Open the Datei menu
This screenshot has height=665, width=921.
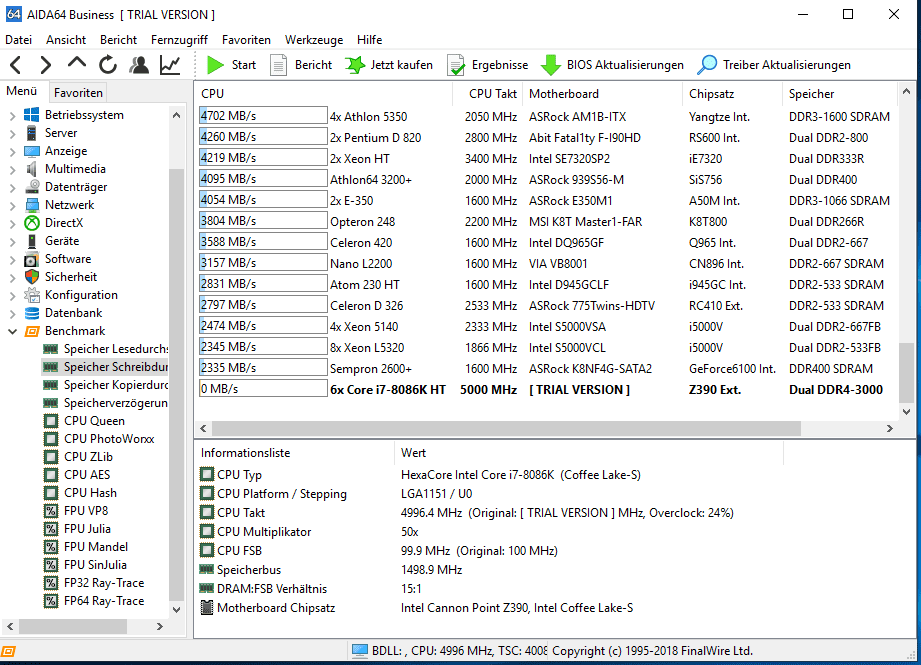18,40
